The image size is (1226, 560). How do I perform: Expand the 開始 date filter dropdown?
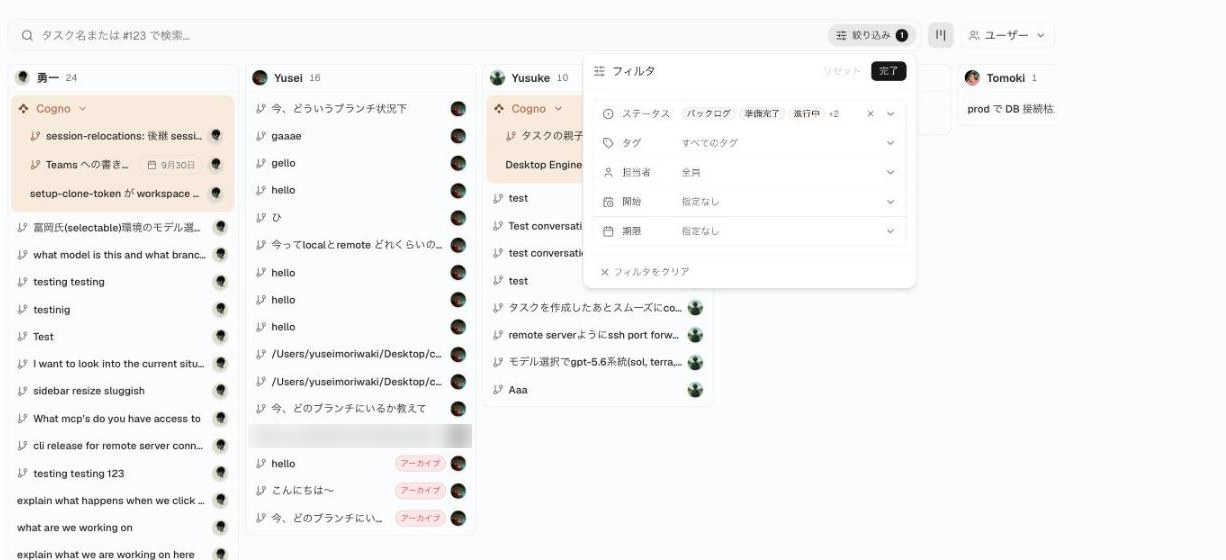coord(890,202)
